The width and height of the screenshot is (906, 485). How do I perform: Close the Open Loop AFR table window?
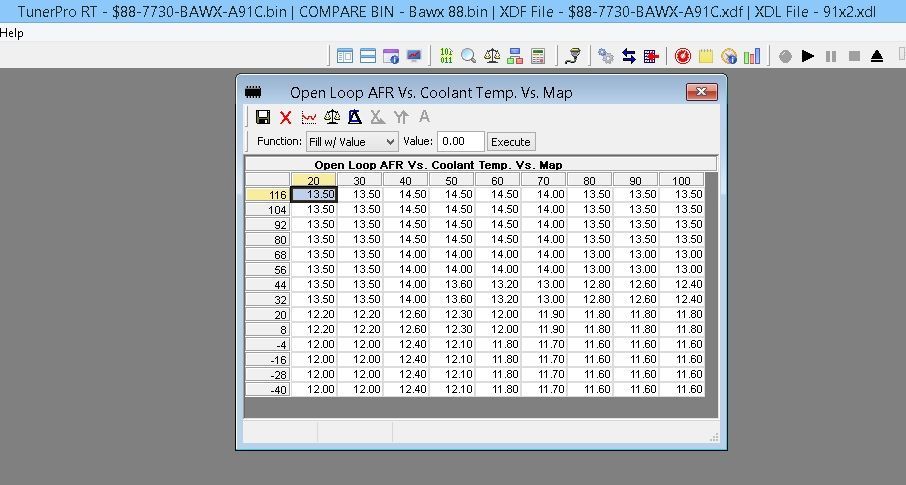pyautogui.click(x=702, y=92)
